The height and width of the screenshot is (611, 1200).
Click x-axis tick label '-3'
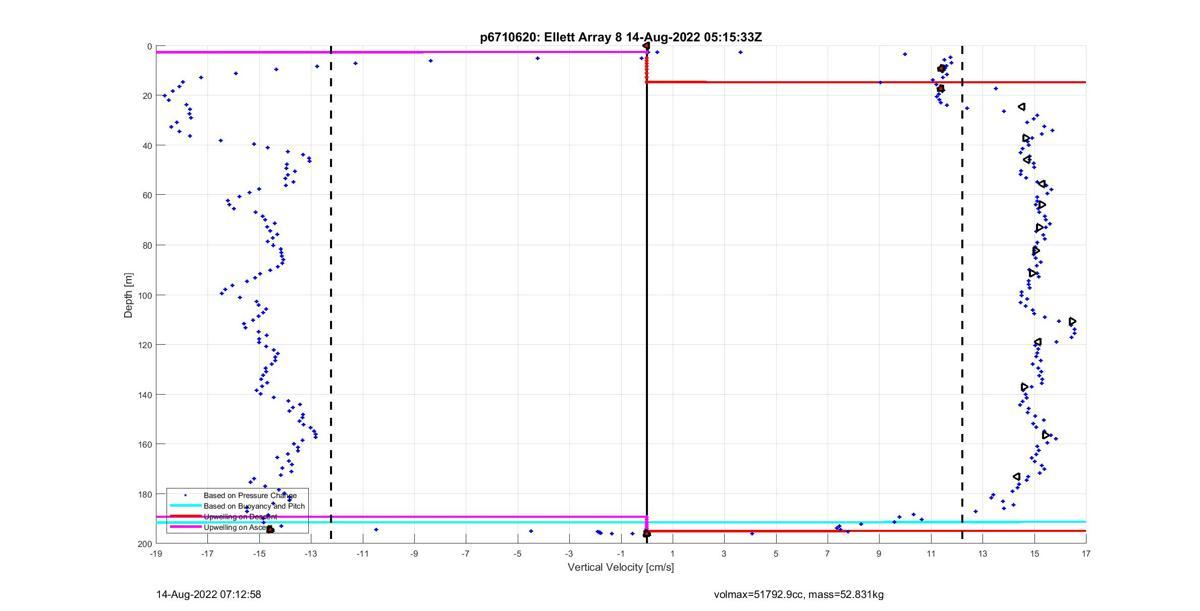click(569, 553)
